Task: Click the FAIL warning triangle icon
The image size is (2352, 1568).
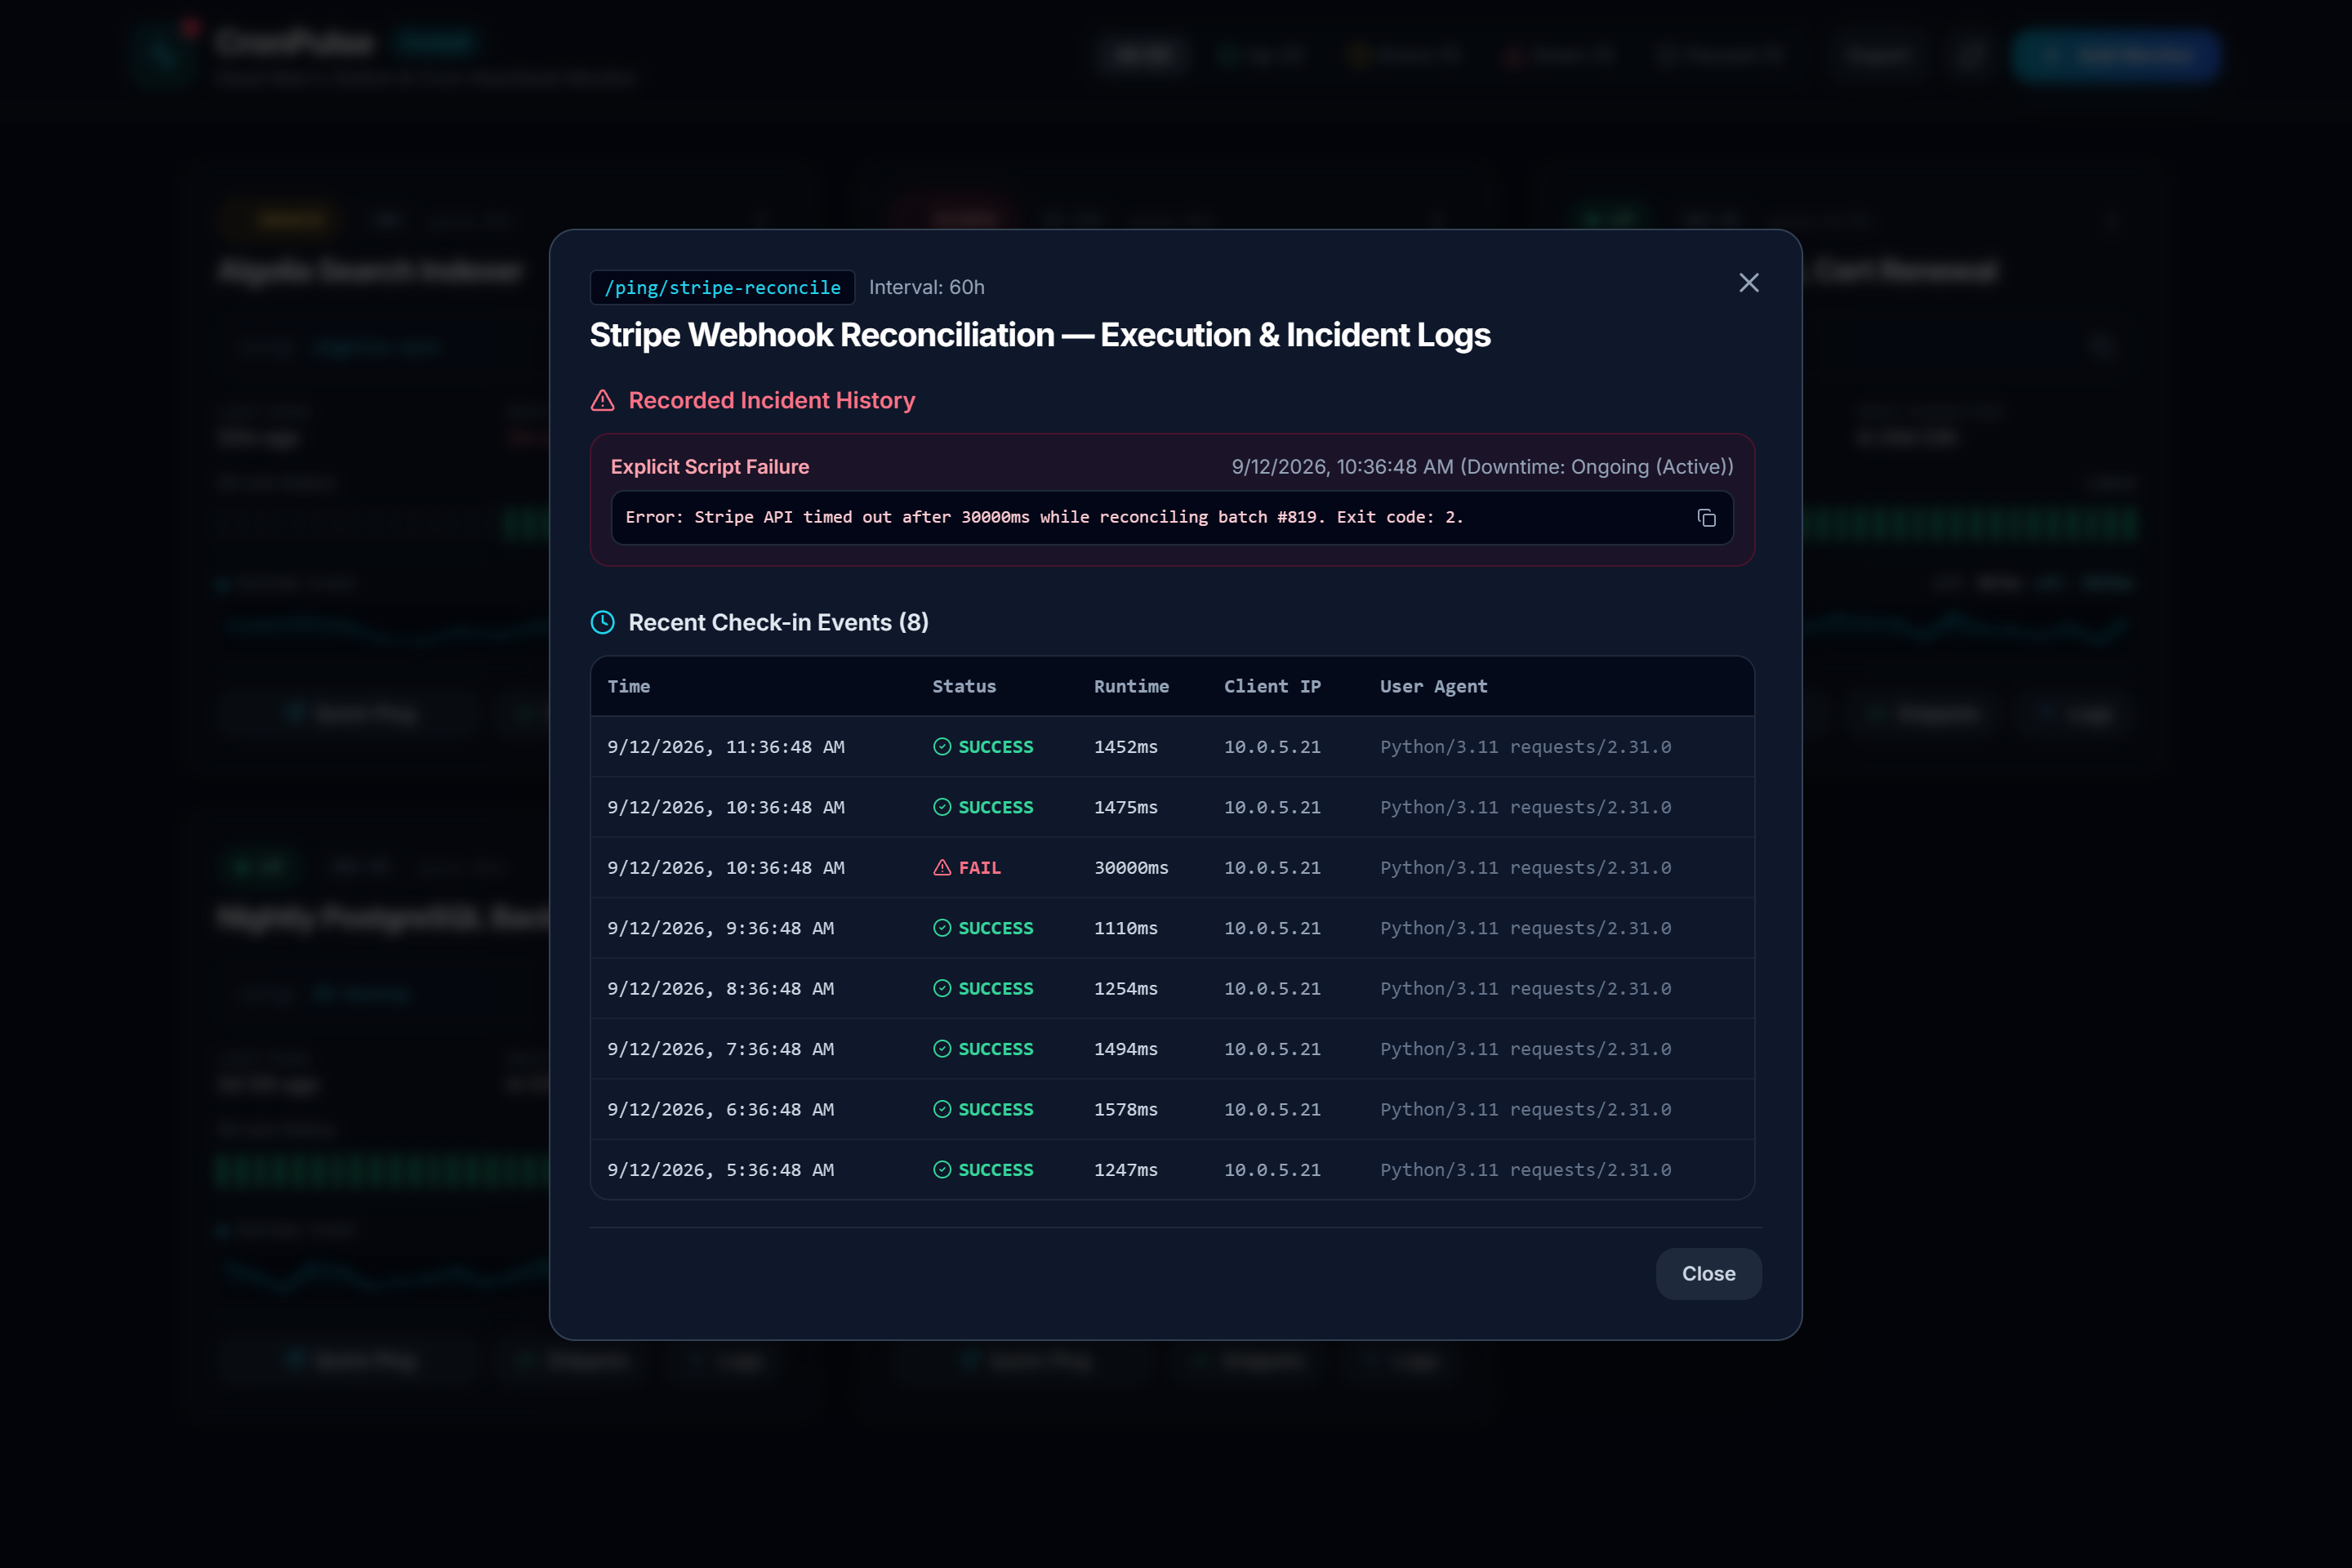Action: click(x=942, y=867)
